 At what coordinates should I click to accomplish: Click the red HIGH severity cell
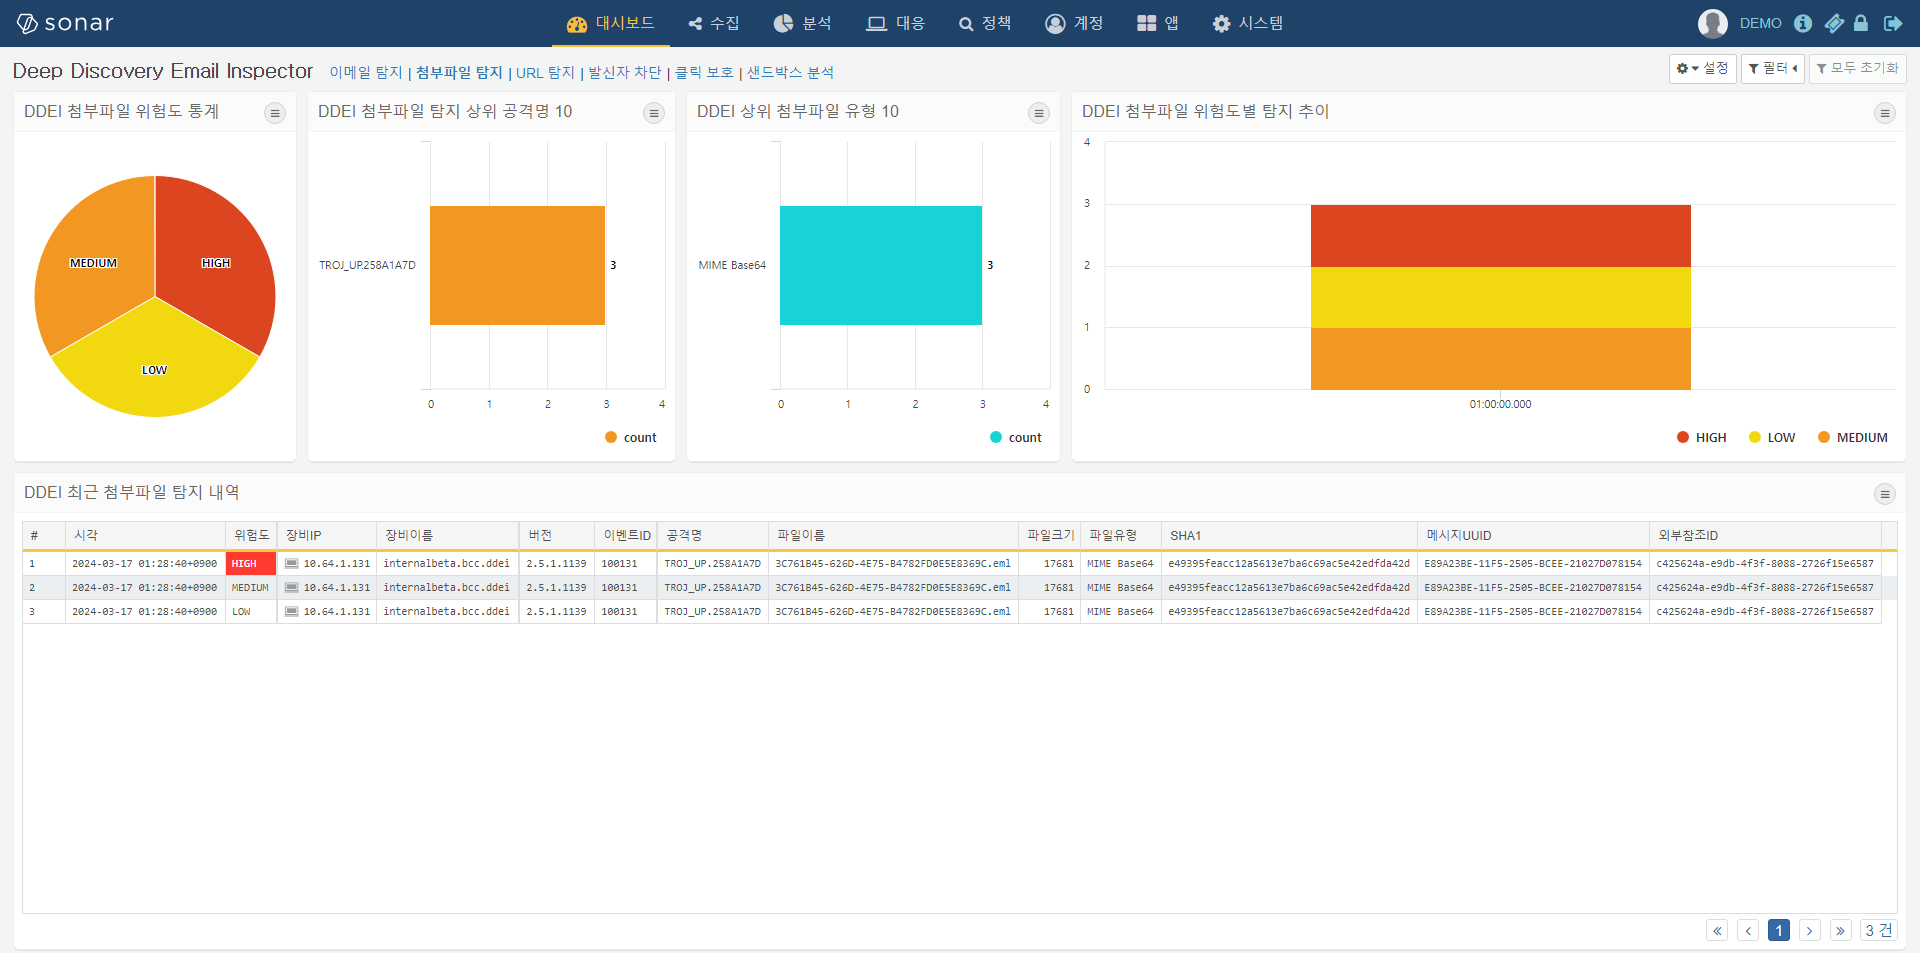click(251, 563)
